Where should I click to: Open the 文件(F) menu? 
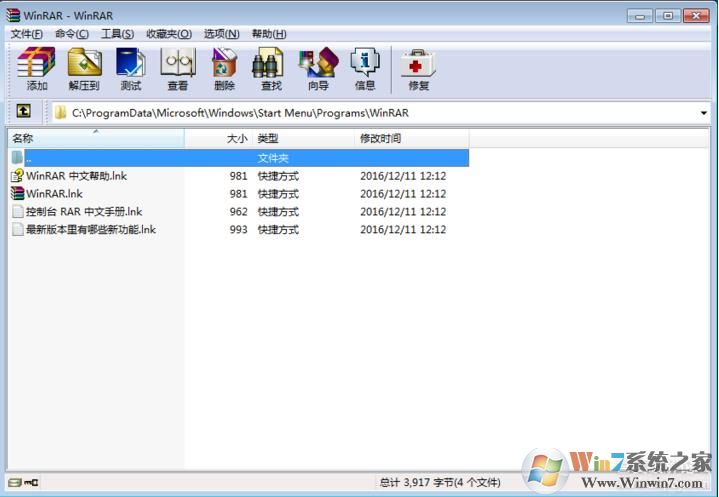tap(27, 34)
